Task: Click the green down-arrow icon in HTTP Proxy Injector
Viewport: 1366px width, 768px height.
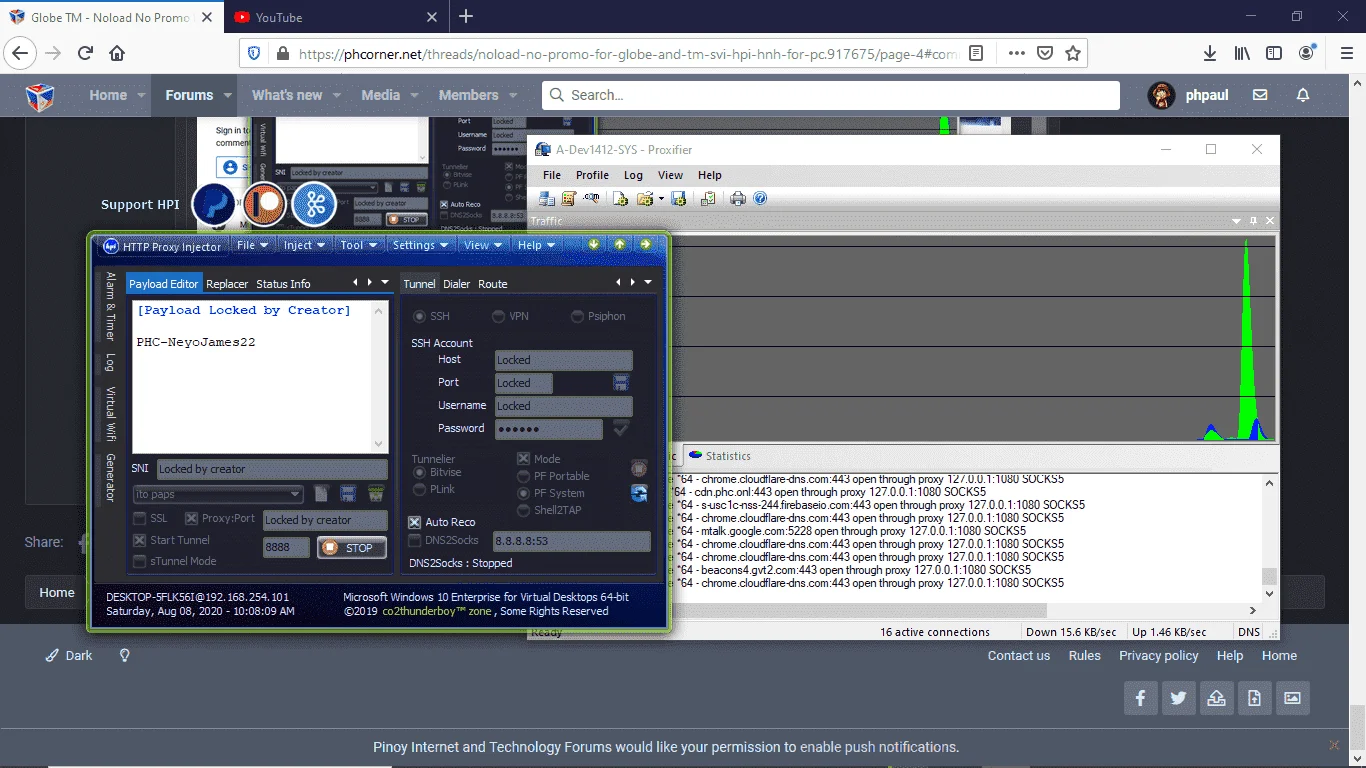Action: [594, 244]
